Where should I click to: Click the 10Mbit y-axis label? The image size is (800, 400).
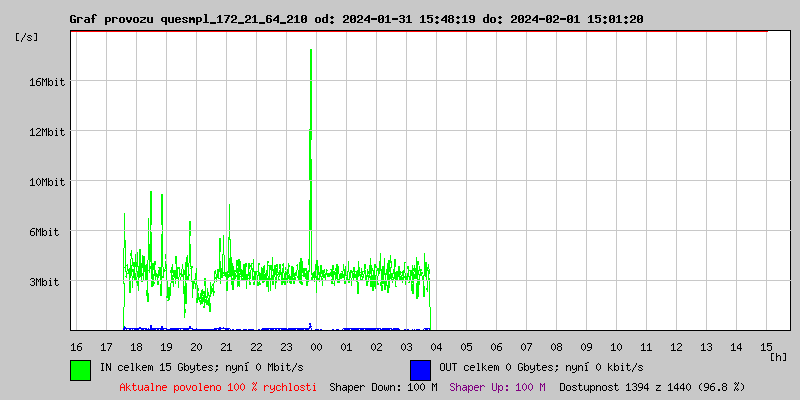point(47,182)
